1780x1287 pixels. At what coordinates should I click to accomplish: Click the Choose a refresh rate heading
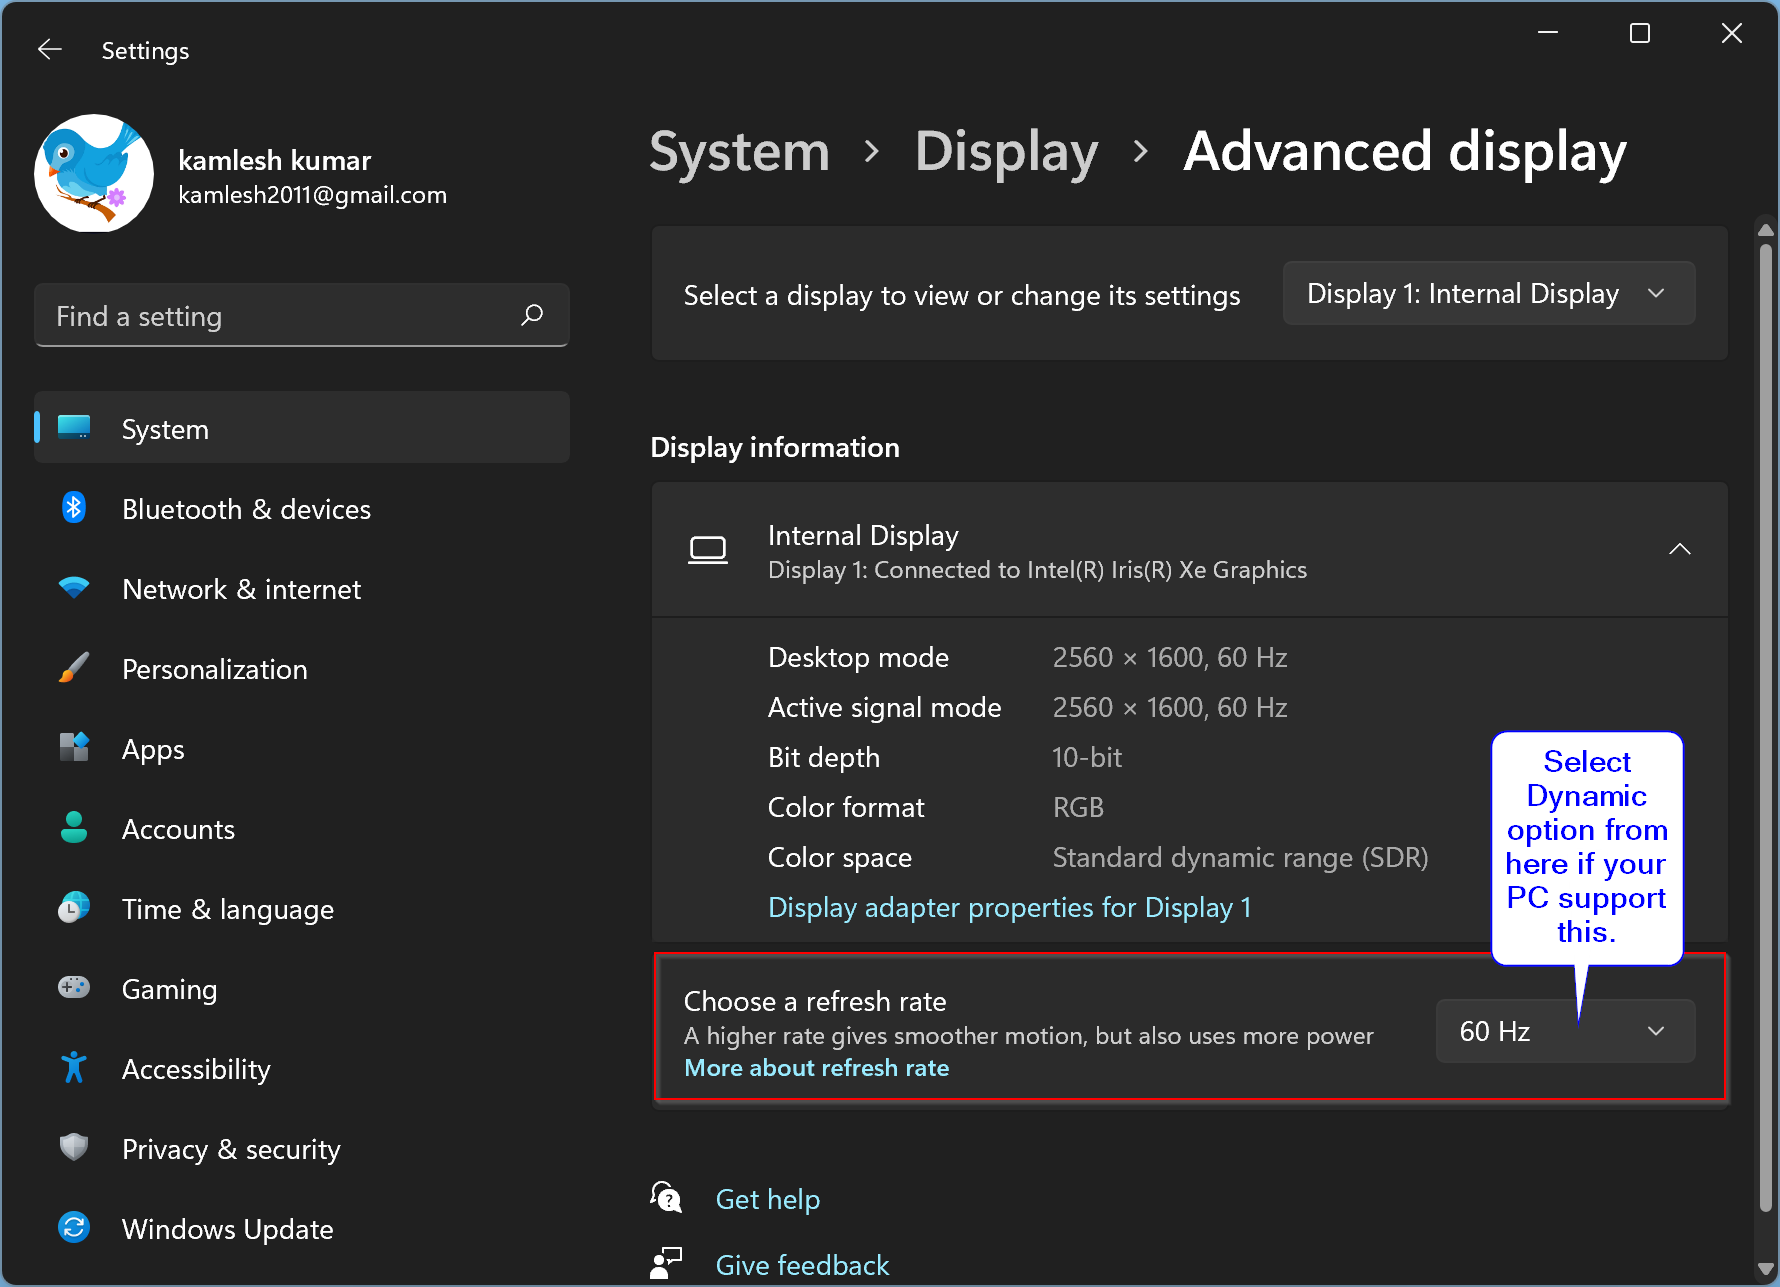point(815,1001)
